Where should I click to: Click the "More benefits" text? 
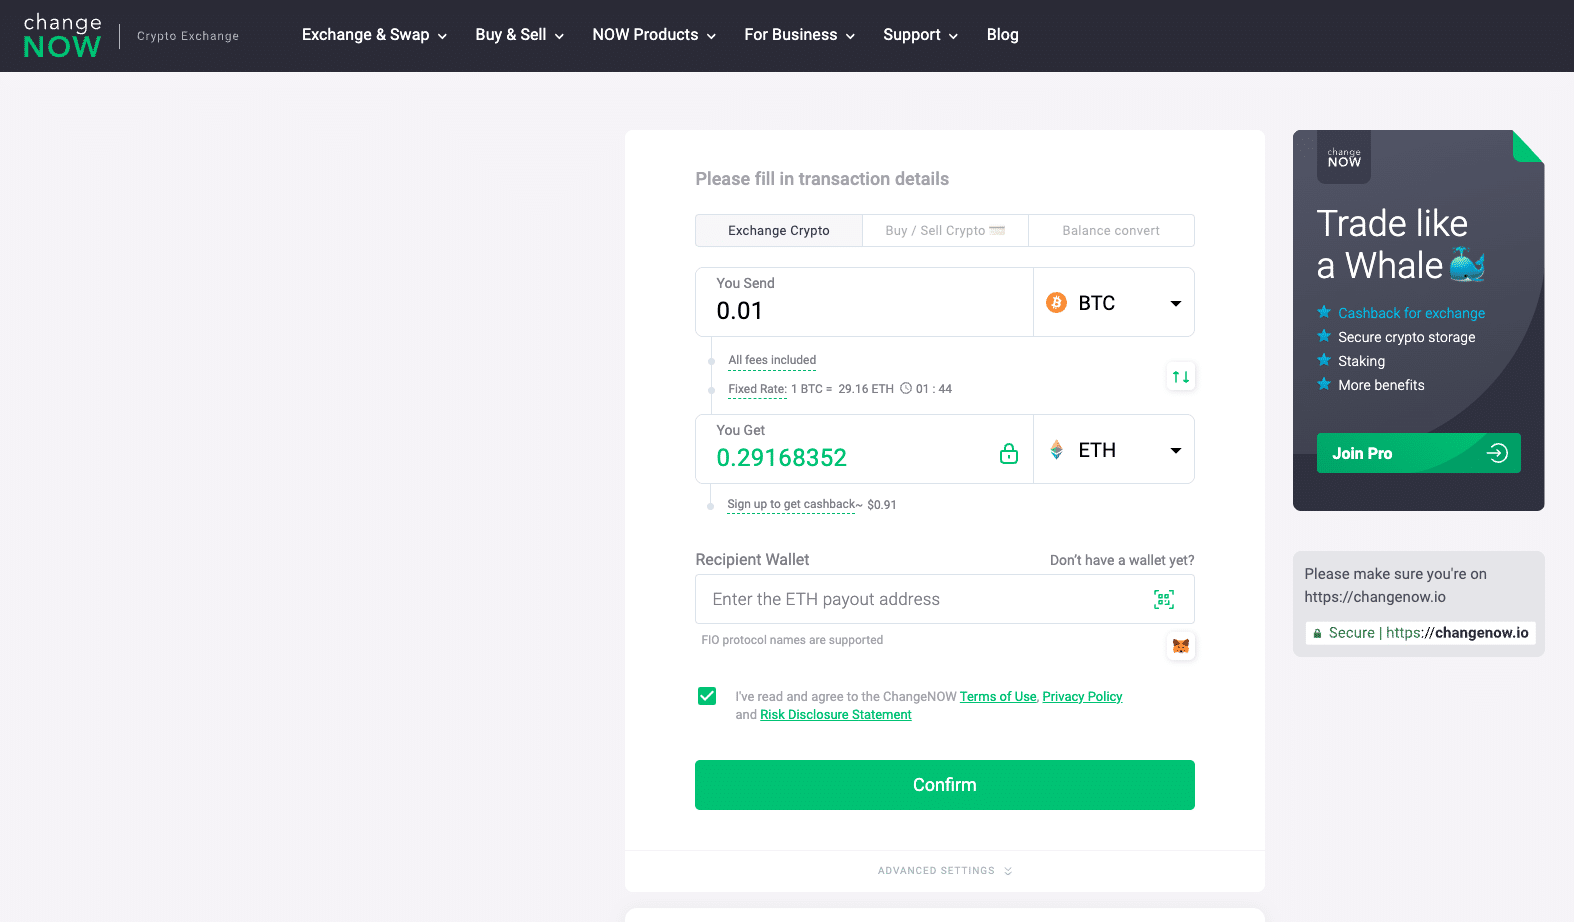(1381, 385)
